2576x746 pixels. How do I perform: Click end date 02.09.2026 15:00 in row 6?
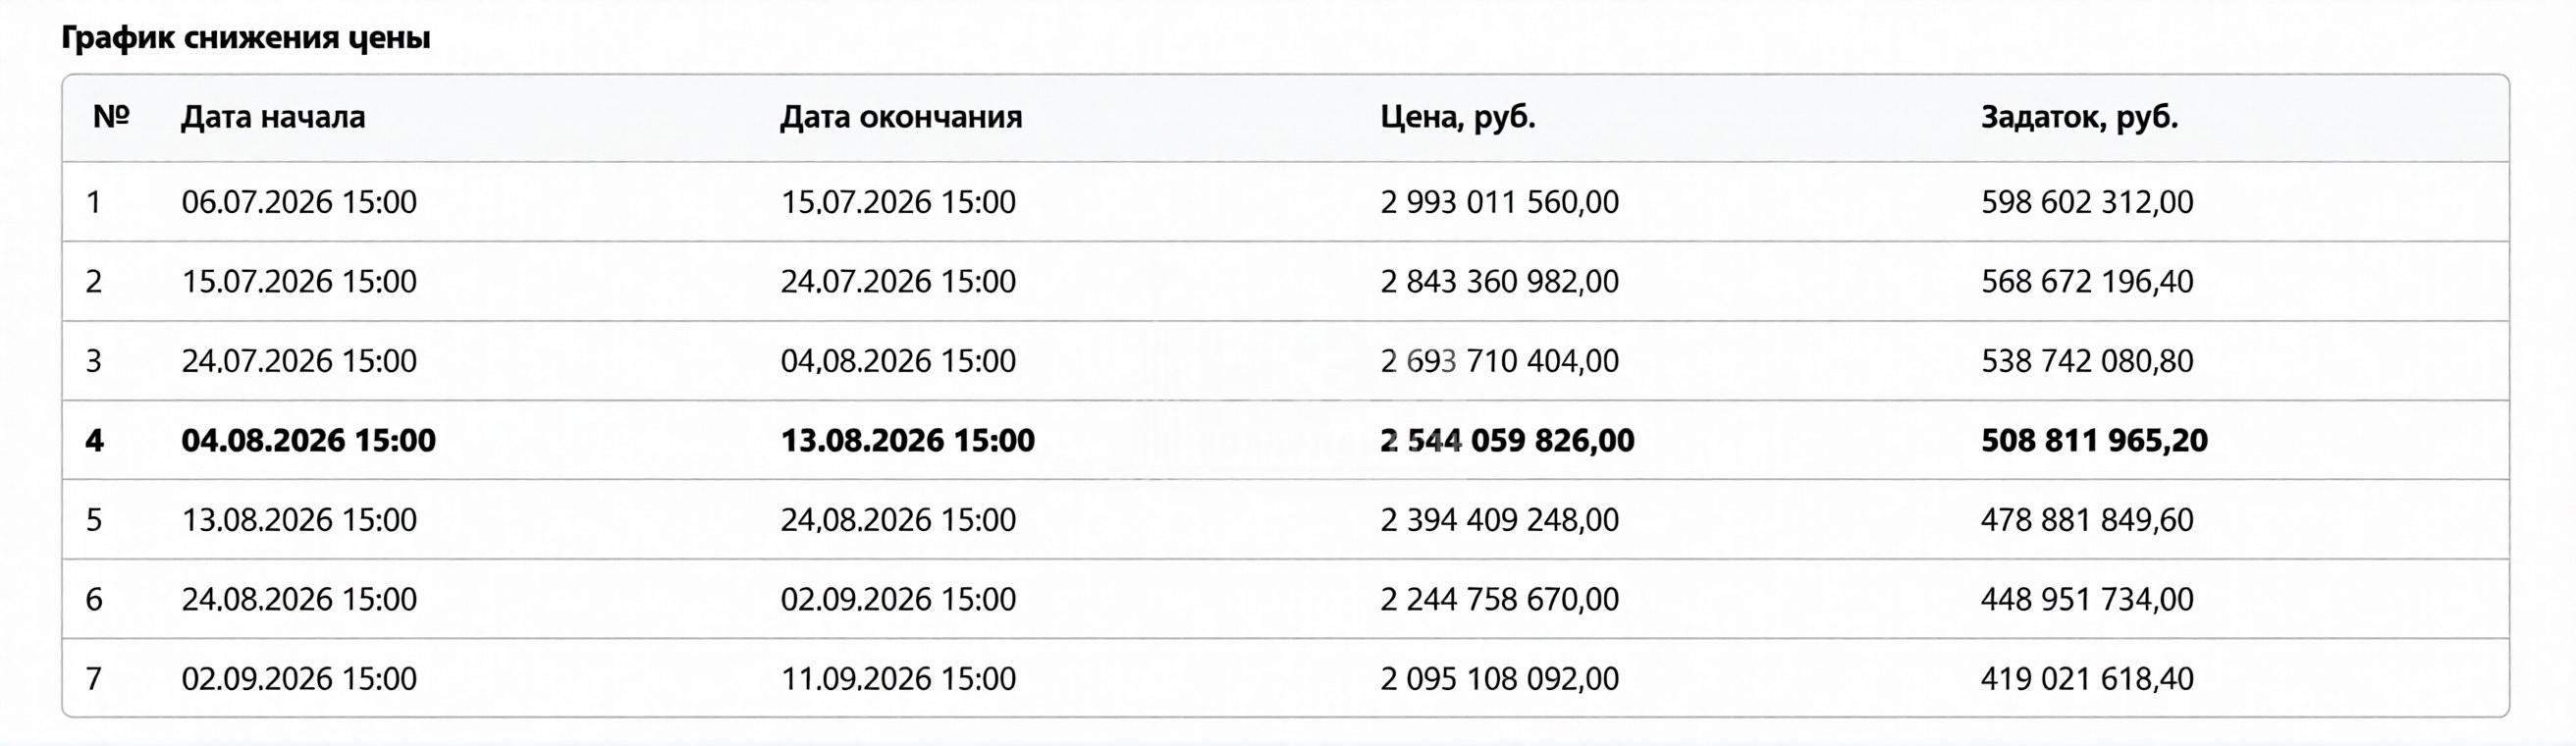pos(898,599)
